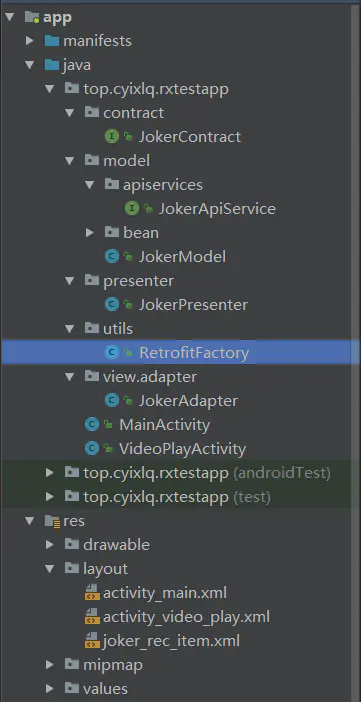The height and width of the screenshot is (702, 361).
Task: Click the XML file icon of activity_main.xml
Action: (x=92, y=593)
